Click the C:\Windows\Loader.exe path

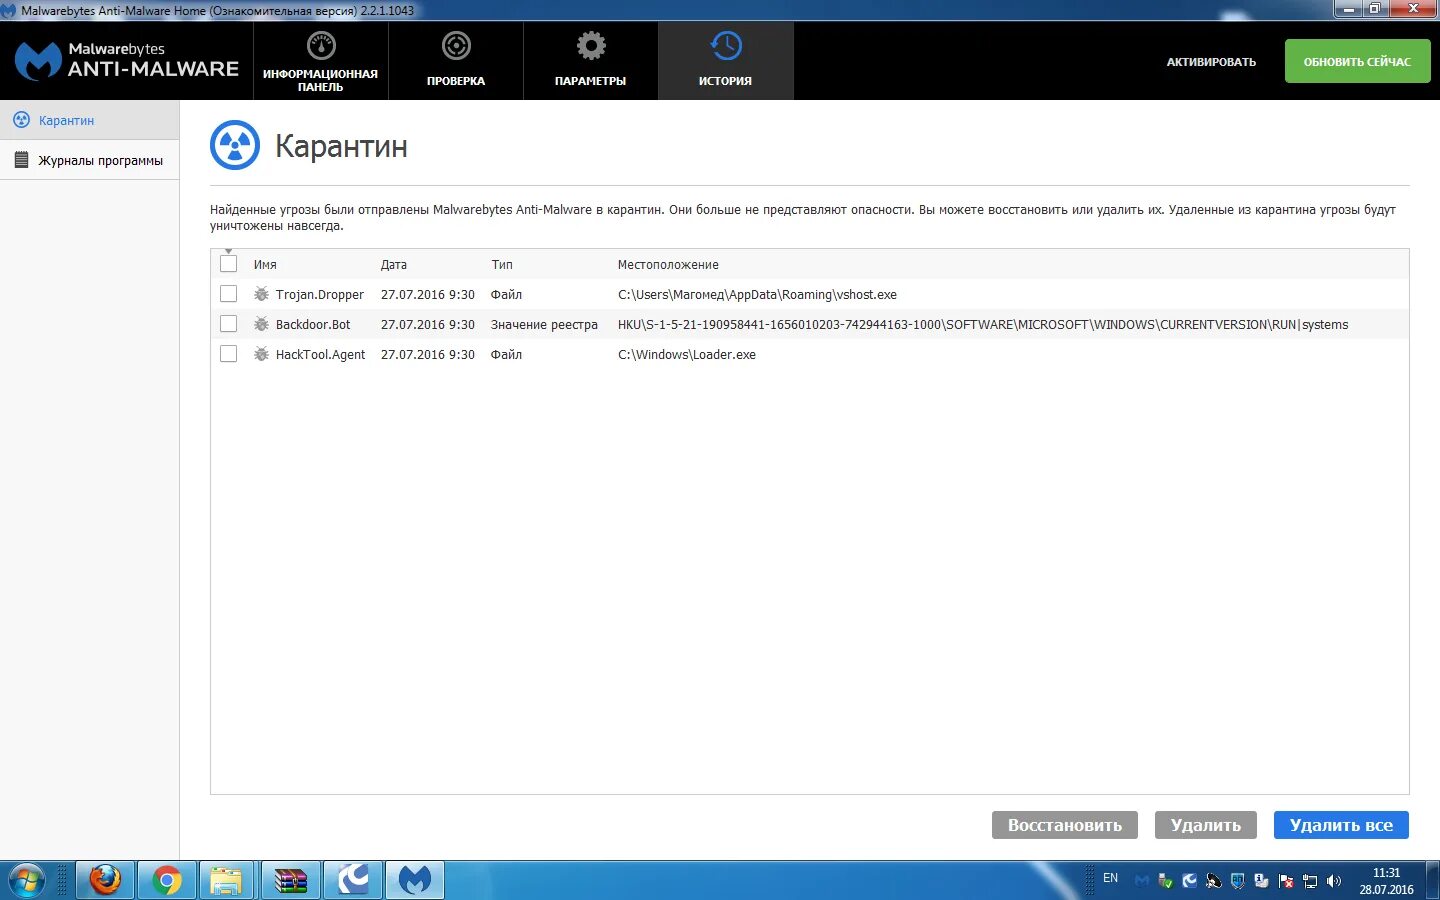[x=687, y=355]
